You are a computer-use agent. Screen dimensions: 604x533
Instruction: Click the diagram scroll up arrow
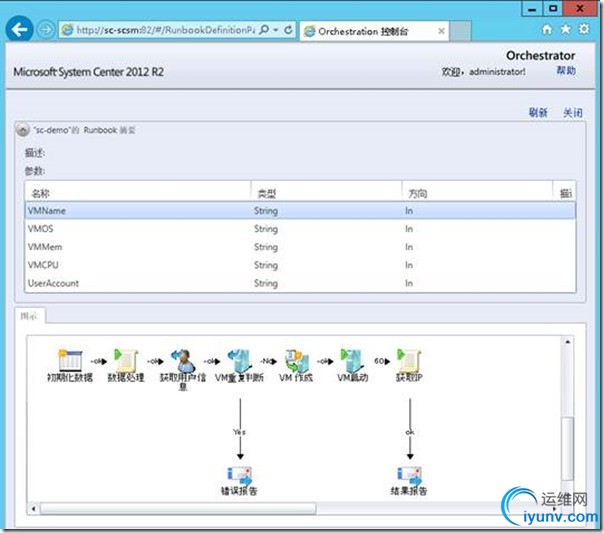tap(567, 342)
